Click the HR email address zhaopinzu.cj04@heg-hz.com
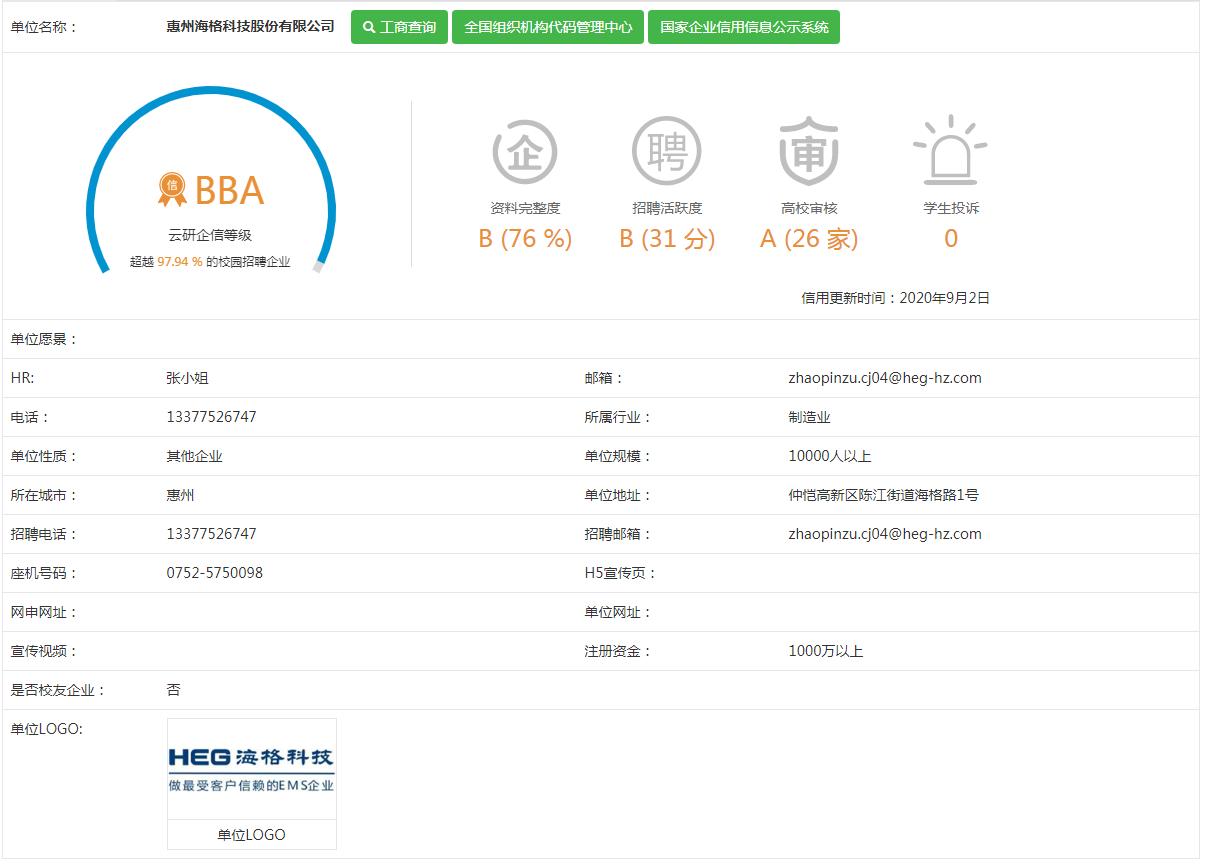This screenshot has height=859, width=1208. pyautogui.click(x=885, y=378)
